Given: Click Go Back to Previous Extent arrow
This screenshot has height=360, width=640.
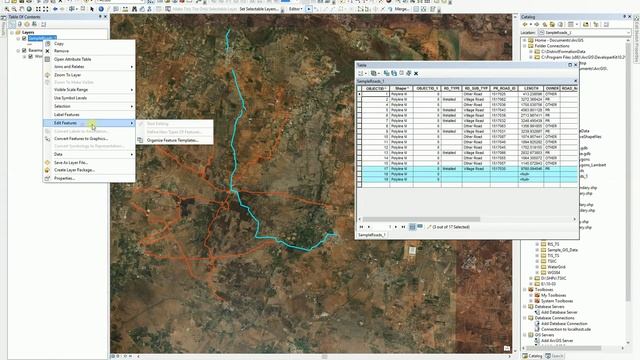Looking at the screenshot, I should [56, 9].
